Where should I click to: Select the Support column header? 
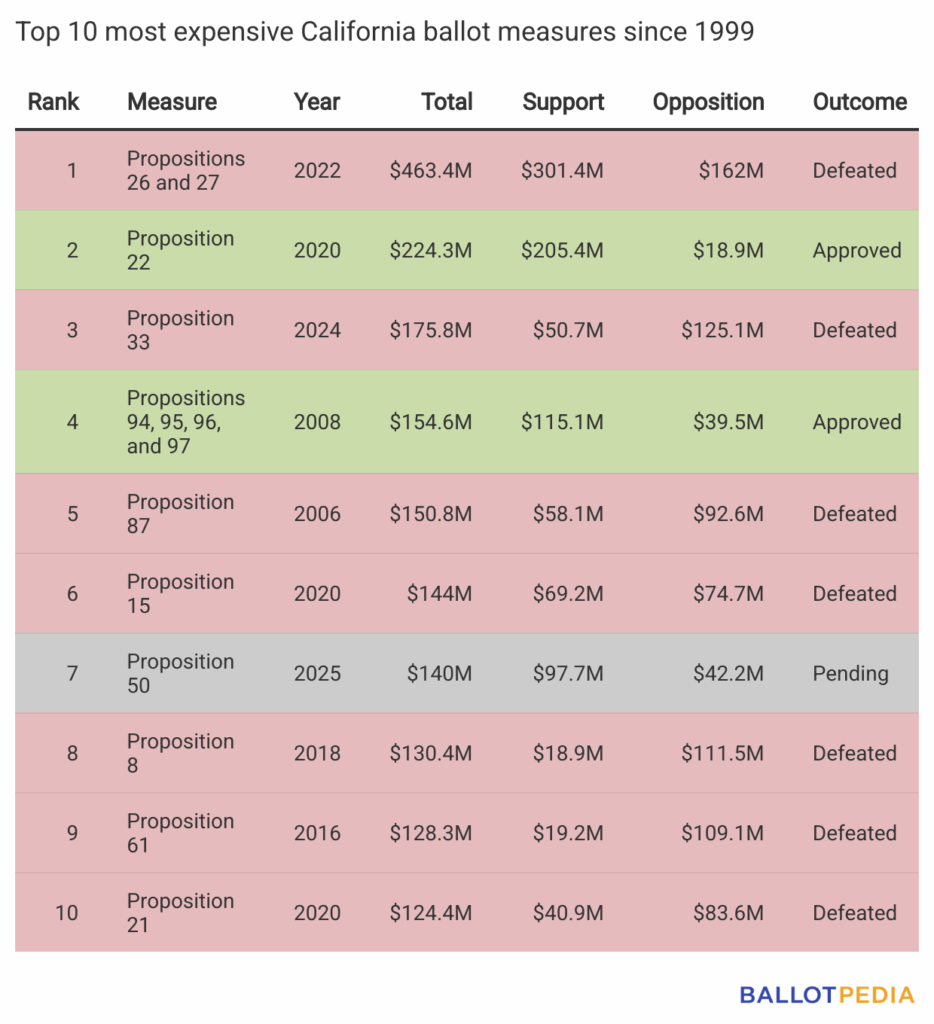pyautogui.click(x=563, y=102)
